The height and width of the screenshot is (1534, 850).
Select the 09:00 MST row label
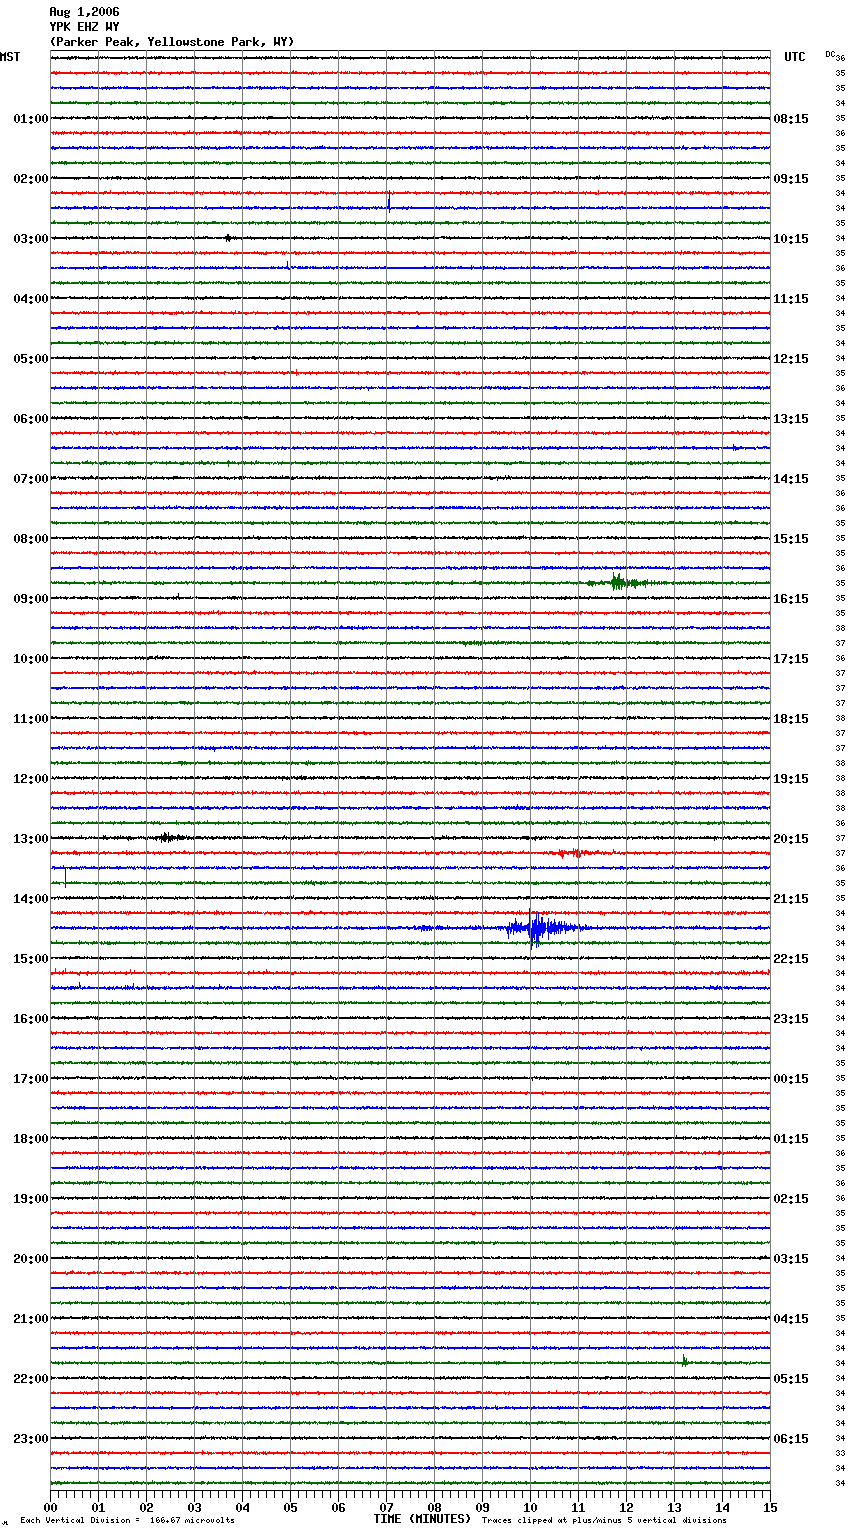[31, 599]
